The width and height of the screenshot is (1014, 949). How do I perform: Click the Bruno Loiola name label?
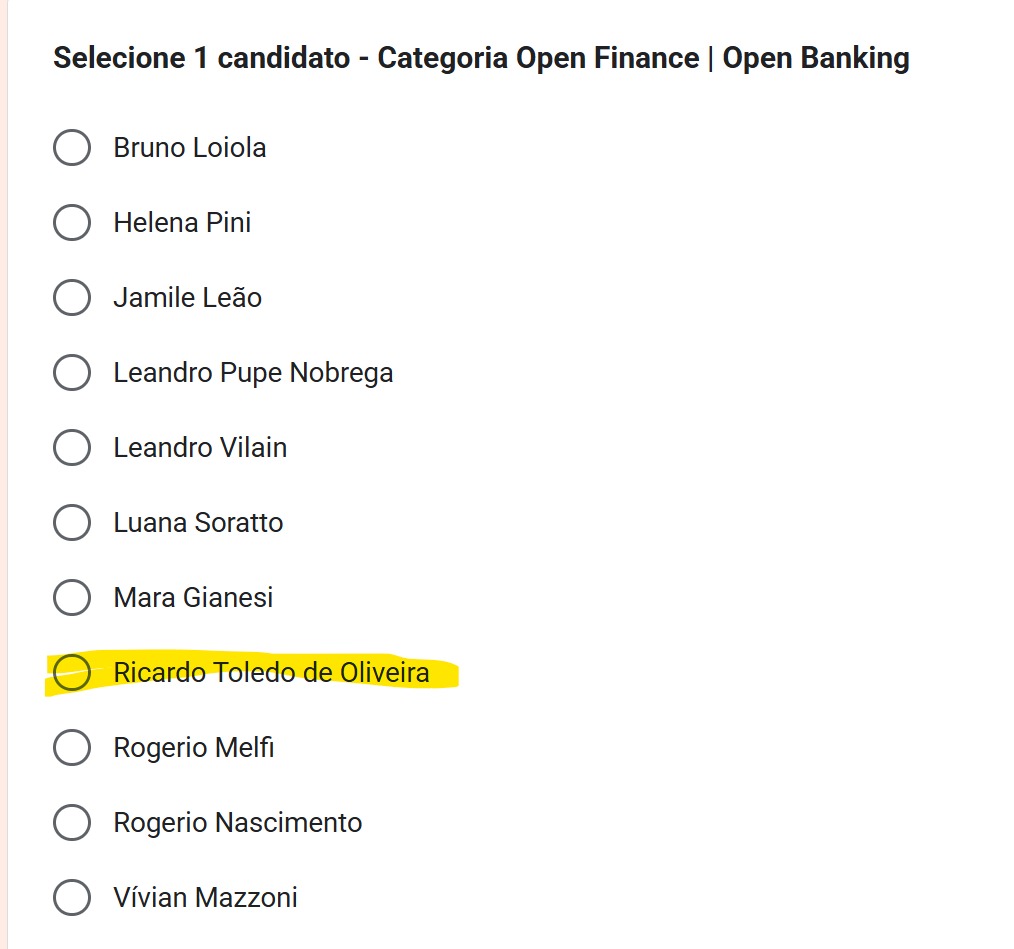tap(190, 148)
